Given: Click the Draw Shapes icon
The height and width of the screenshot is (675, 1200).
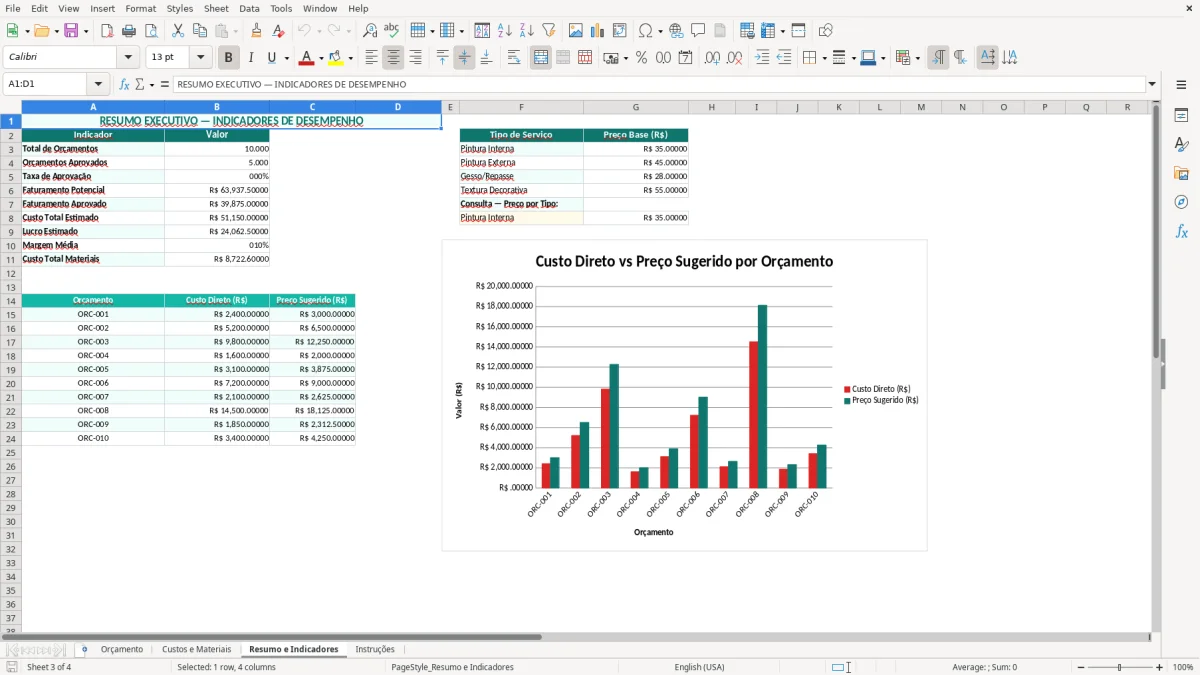Looking at the screenshot, I should point(826,31).
